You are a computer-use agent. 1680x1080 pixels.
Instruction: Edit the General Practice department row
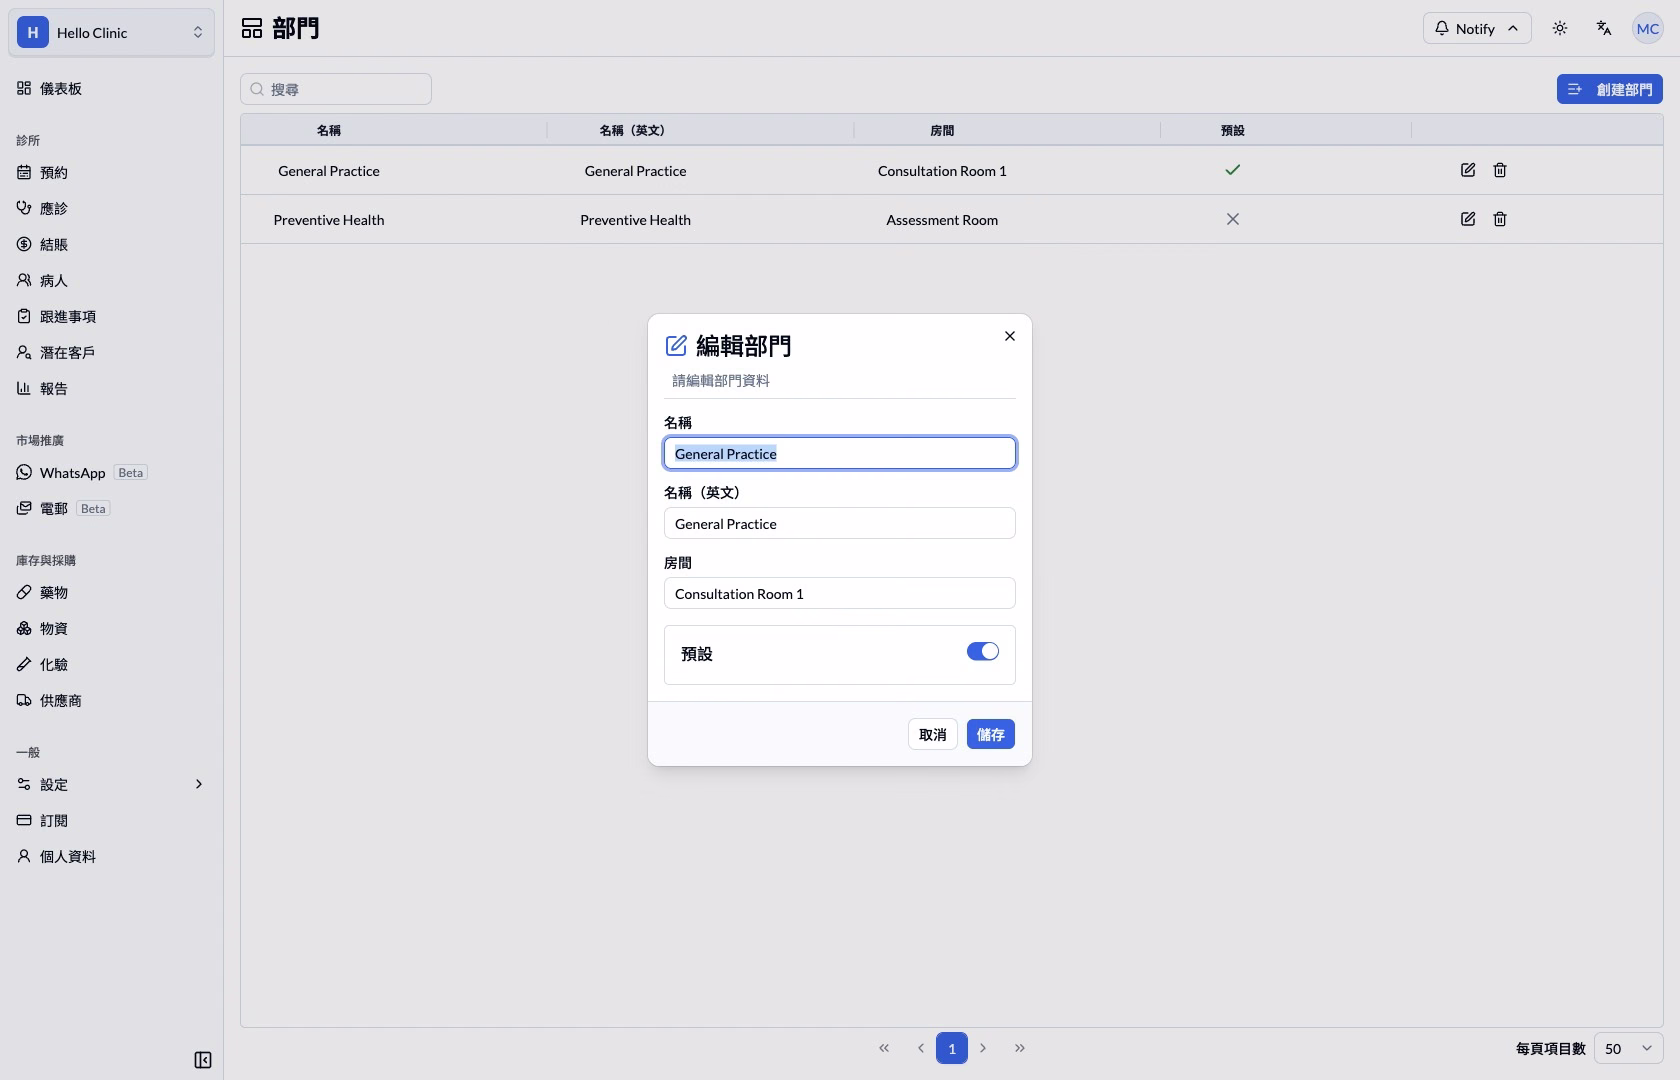tap(1468, 170)
